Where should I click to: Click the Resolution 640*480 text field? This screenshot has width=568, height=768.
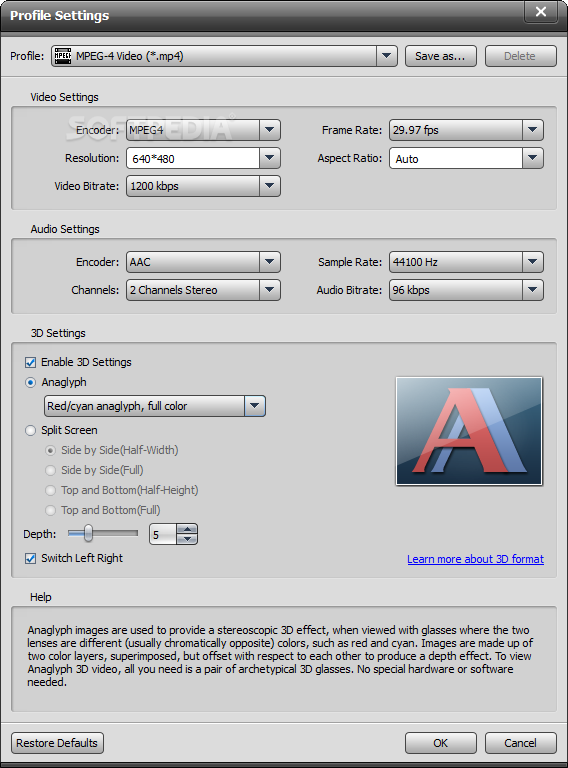pyautogui.click(x=193, y=159)
